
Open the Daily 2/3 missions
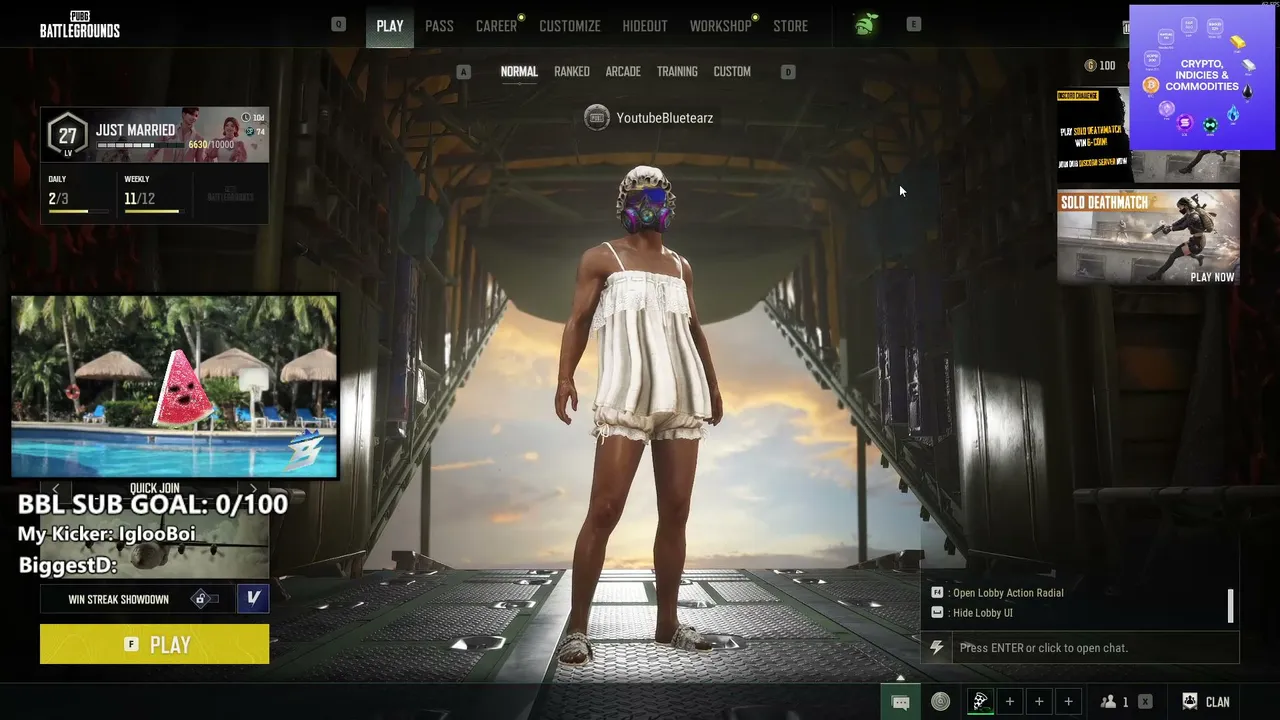(x=78, y=195)
